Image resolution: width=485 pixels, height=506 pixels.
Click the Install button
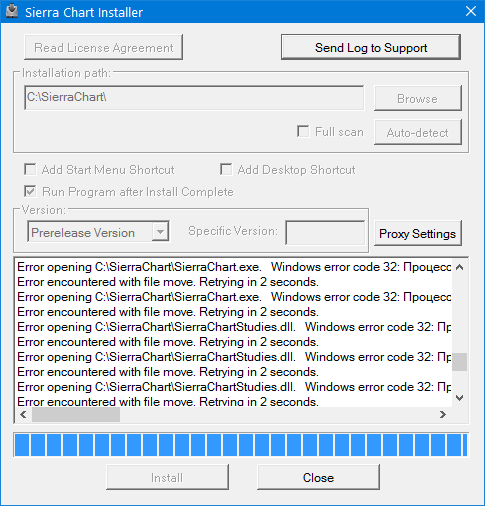[x=167, y=477]
